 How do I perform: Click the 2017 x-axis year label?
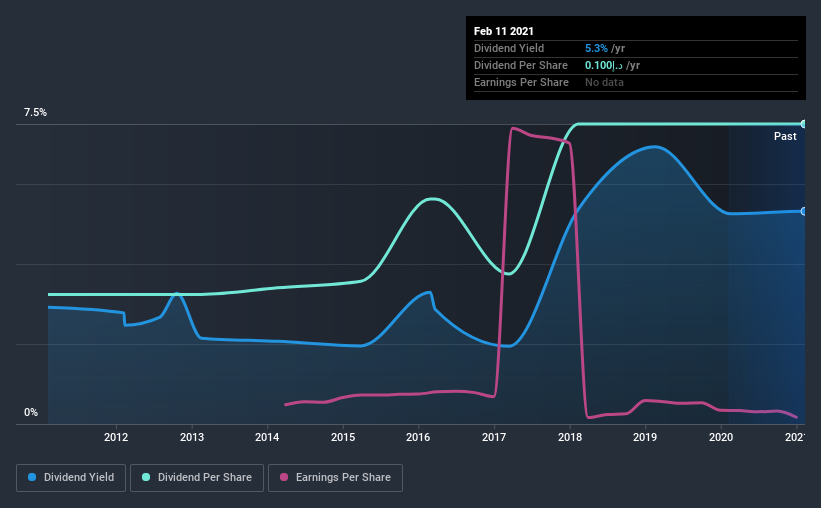pos(494,437)
